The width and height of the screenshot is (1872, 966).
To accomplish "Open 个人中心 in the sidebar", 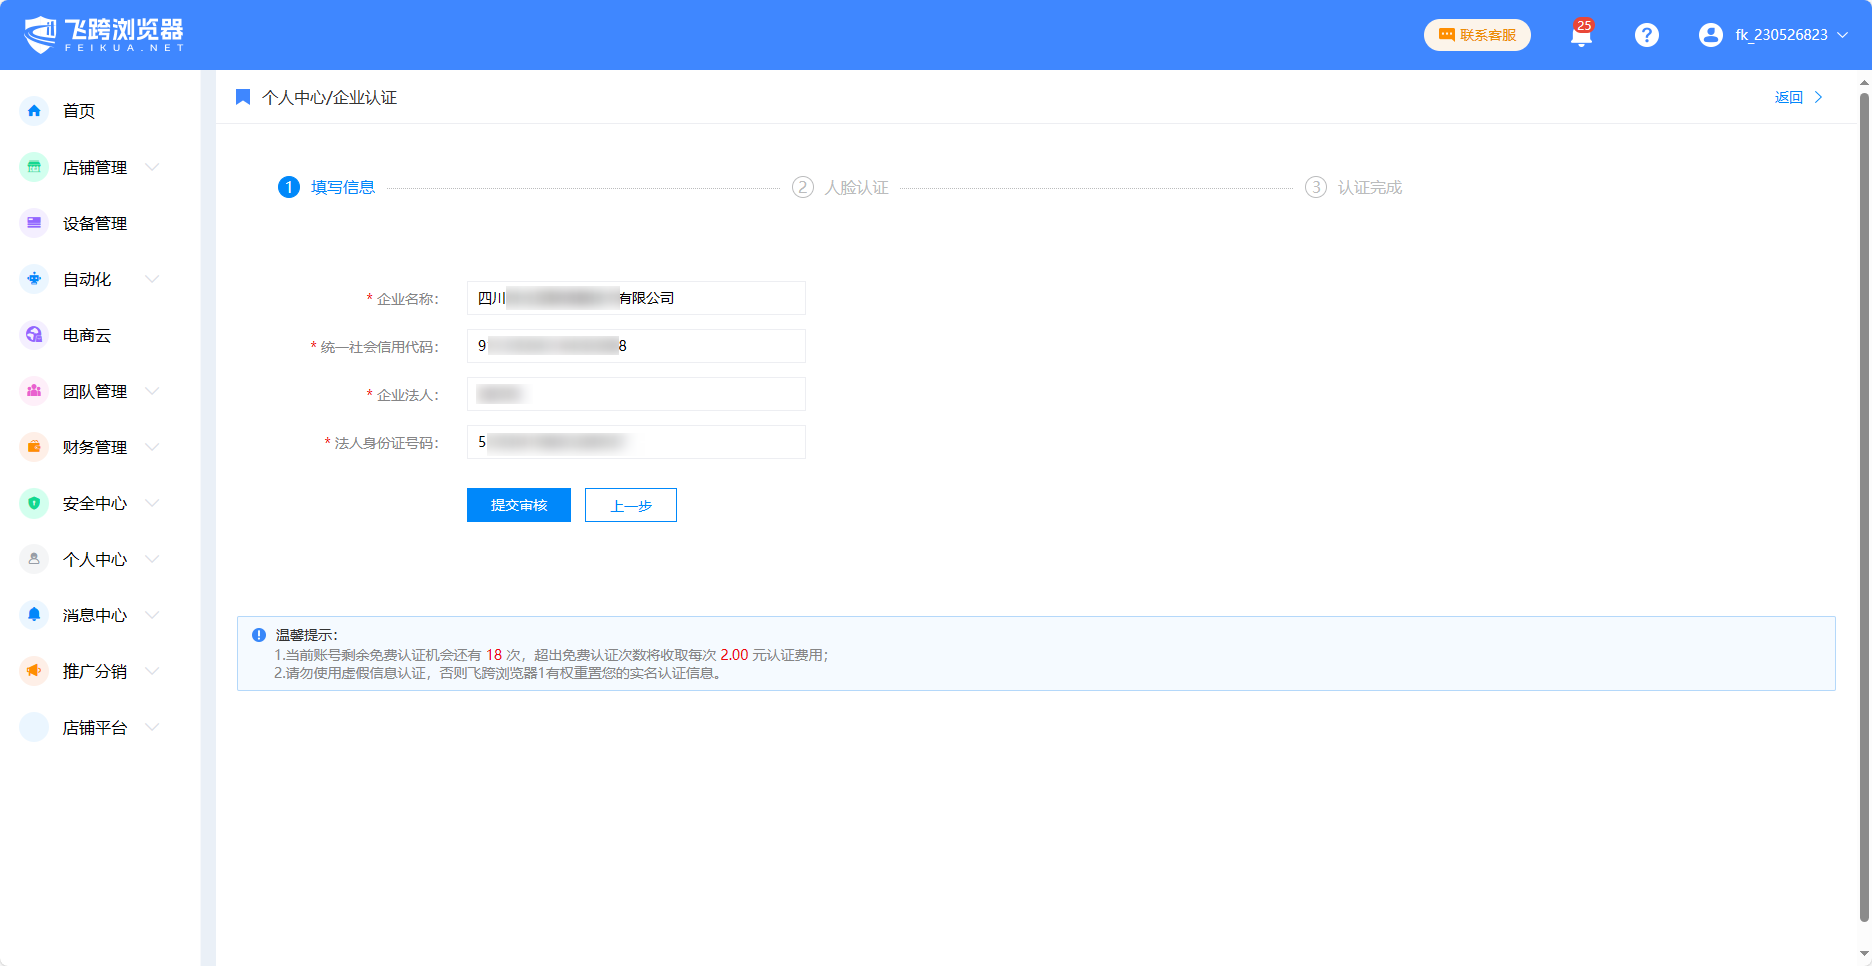I will [x=95, y=559].
